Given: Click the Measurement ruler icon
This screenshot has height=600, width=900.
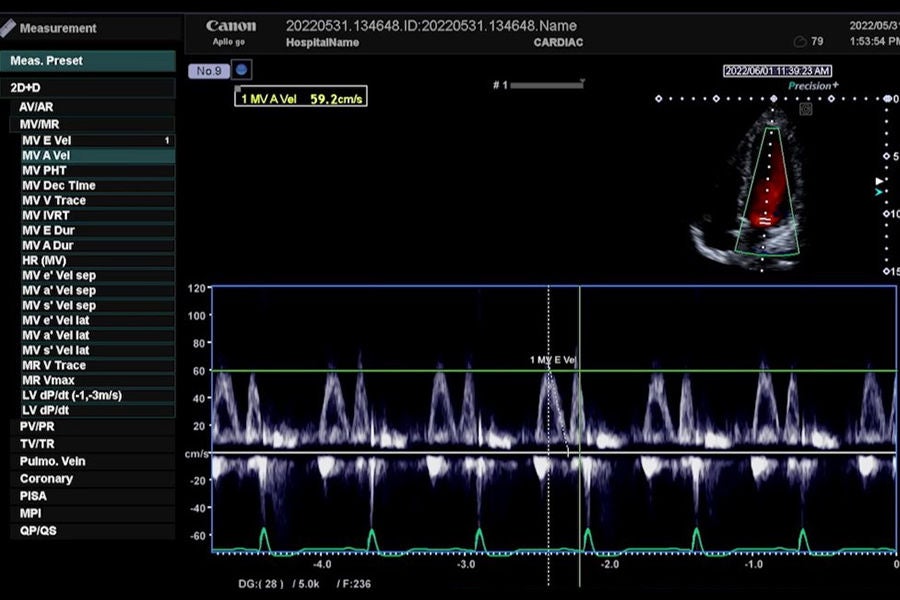Looking at the screenshot, I should click(x=8, y=28).
